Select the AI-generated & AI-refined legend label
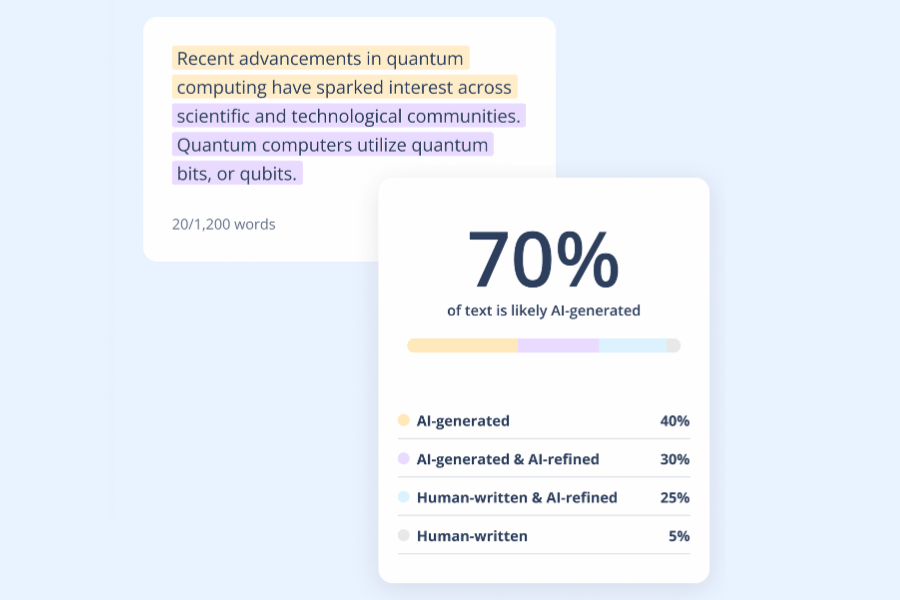900x600 pixels. coord(508,459)
